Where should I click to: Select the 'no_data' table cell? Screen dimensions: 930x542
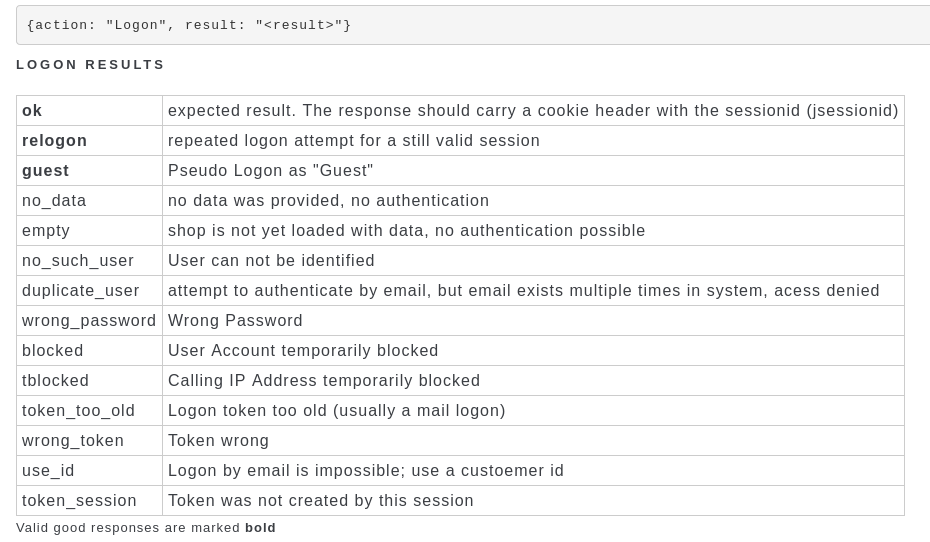click(90, 200)
